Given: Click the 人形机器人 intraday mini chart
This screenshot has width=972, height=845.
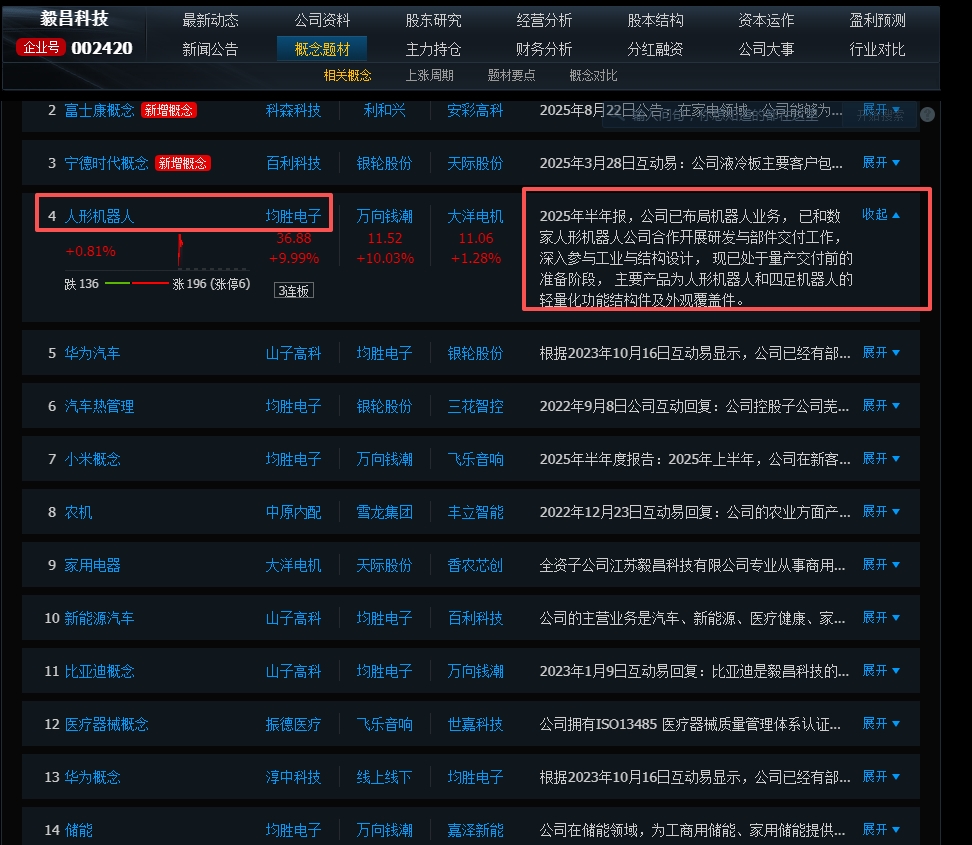Looking at the screenshot, I should [x=157, y=251].
